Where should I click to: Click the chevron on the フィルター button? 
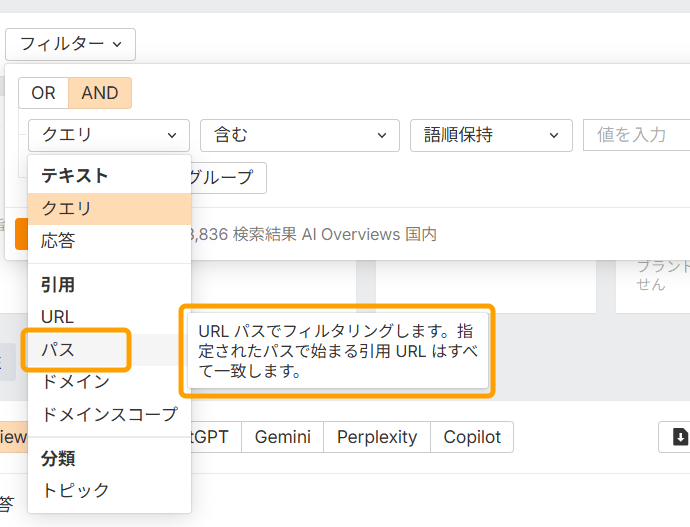pyautogui.click(x=118, y=44)
